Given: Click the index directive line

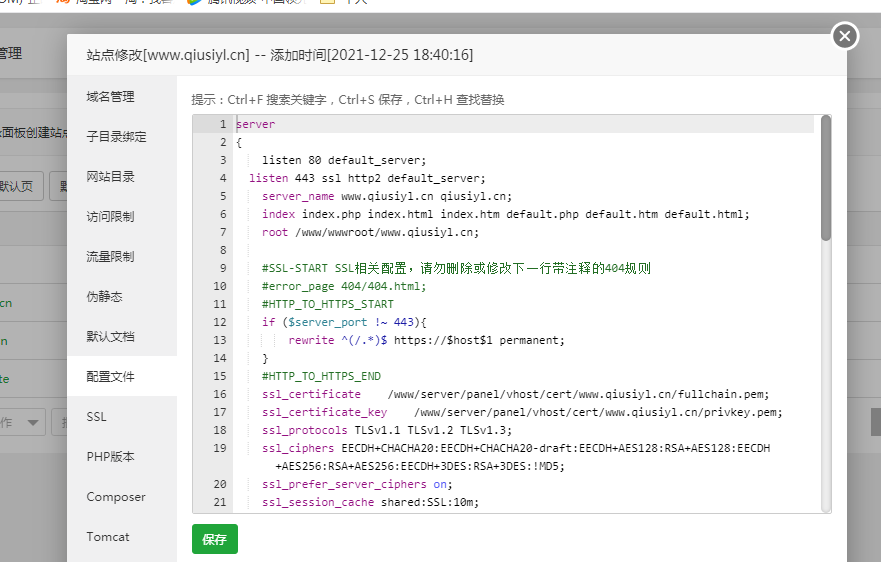Looking at the screenshot, I should coord(506,214).
